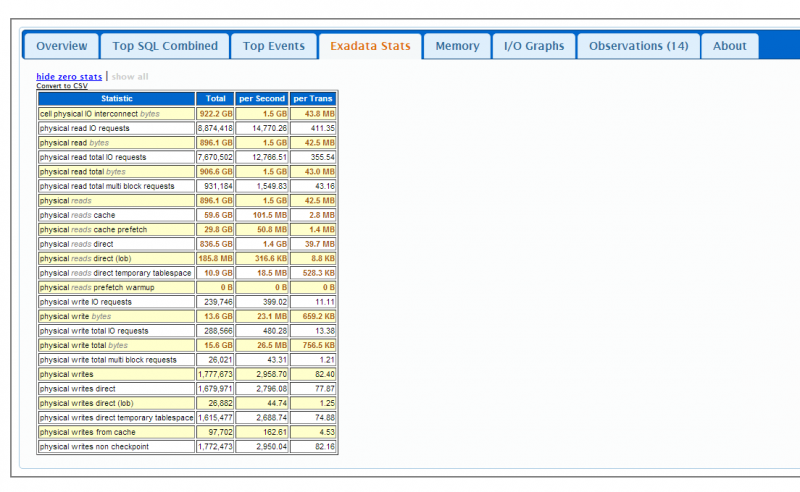Screen dimensions: 800x492
Task: Select physical read total multi block requests
Action: click(x=107, y=186)
